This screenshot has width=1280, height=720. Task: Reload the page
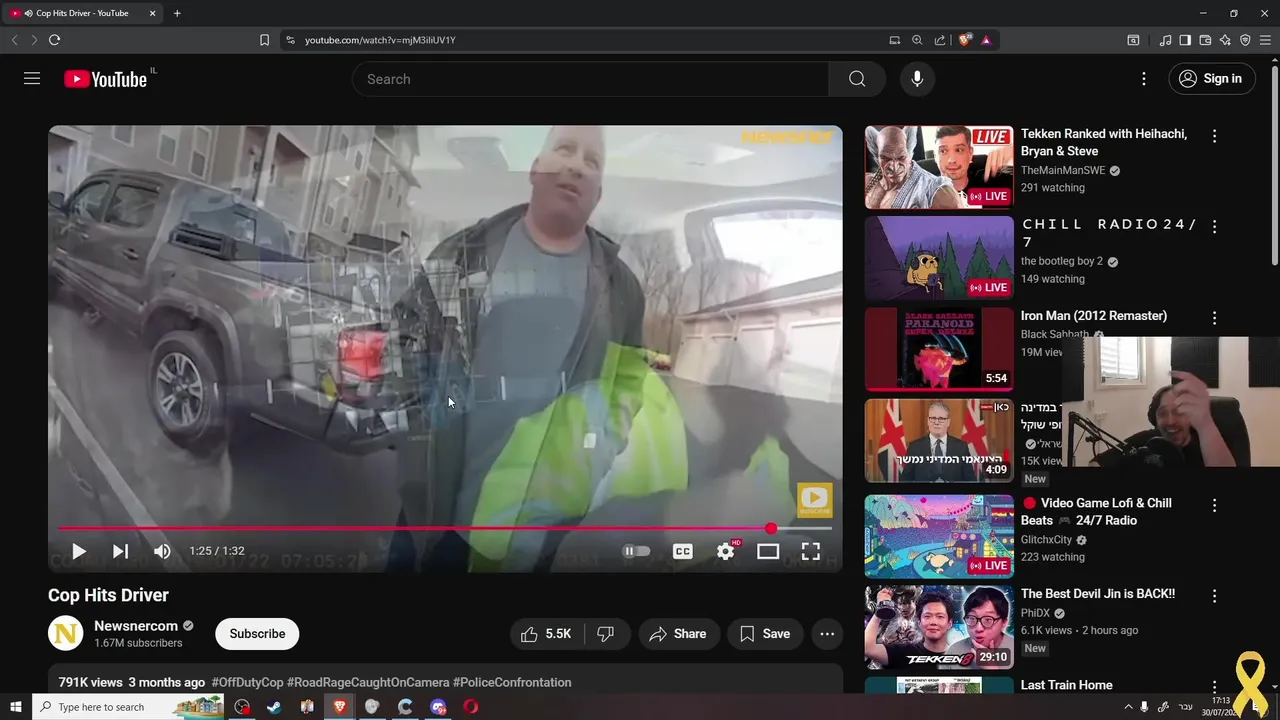54,40
